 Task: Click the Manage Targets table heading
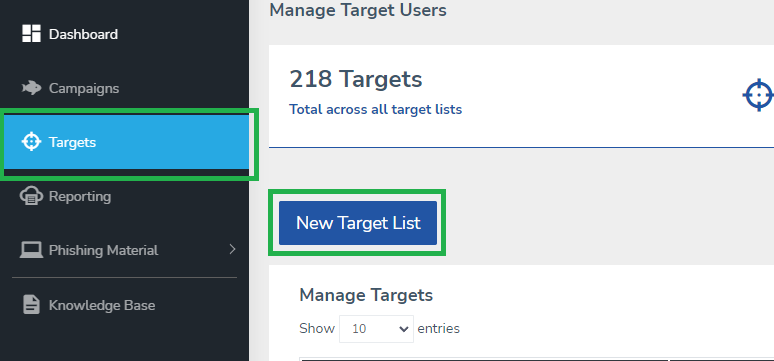coord(366,295)
